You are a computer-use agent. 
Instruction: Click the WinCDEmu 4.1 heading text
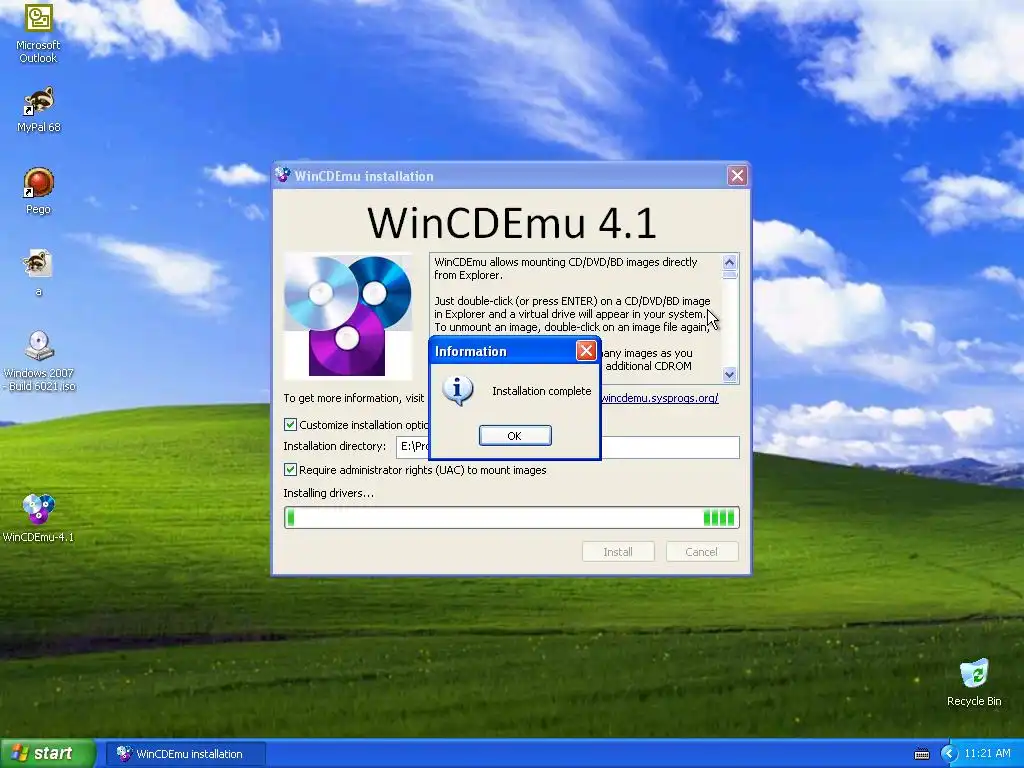pyautogui.click(x=511, y=222)
